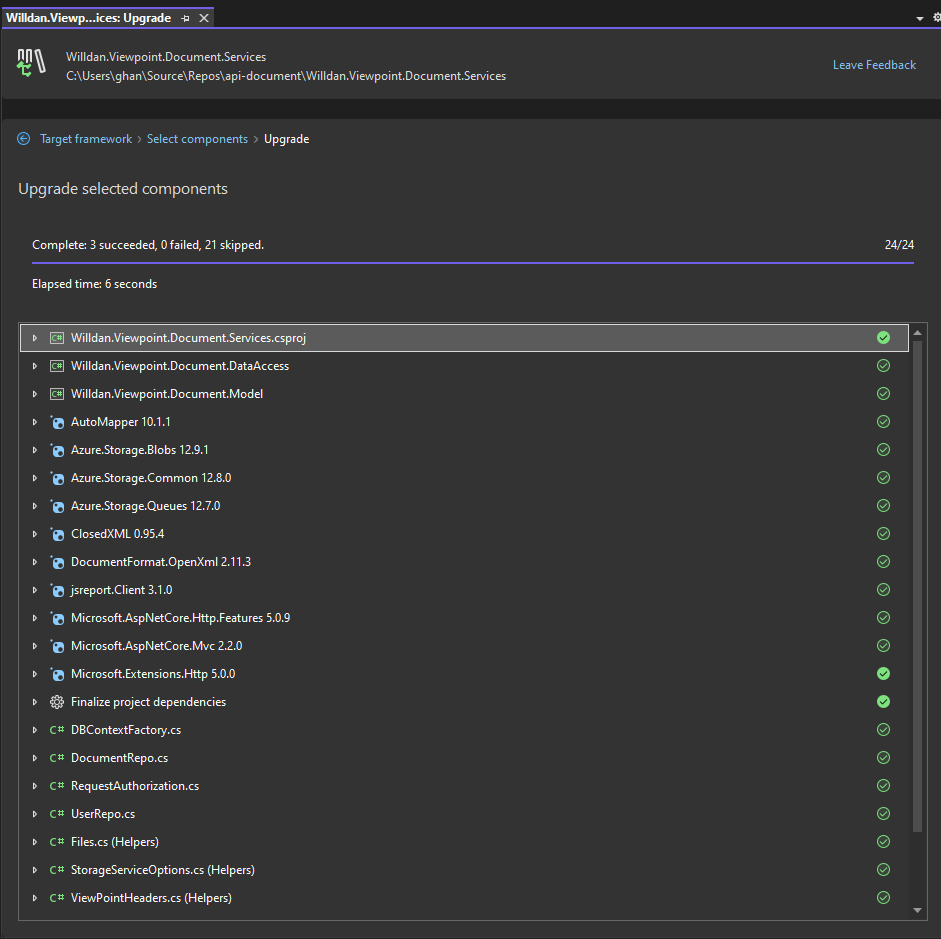Click the NuGet package icon beside AutoMapper 10.1.1

coord(57,422)
